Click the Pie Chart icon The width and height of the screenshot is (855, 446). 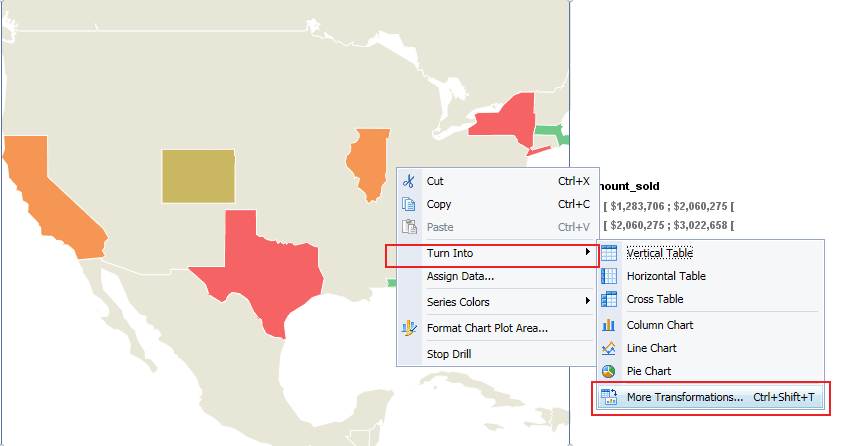(609, 371)
